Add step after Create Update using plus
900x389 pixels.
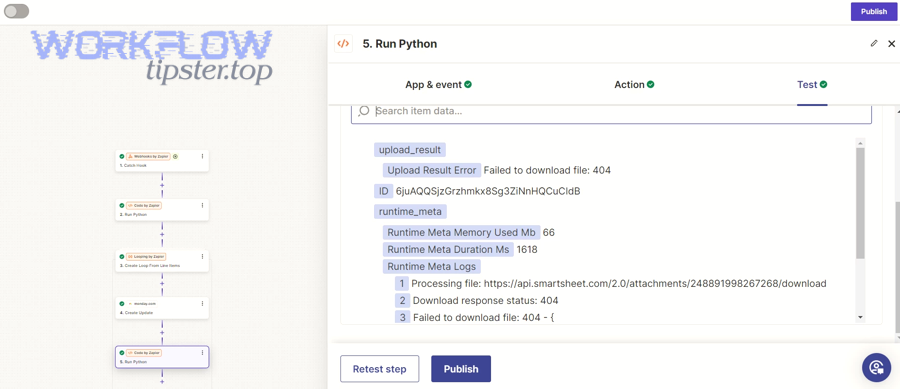coord(162,332)
